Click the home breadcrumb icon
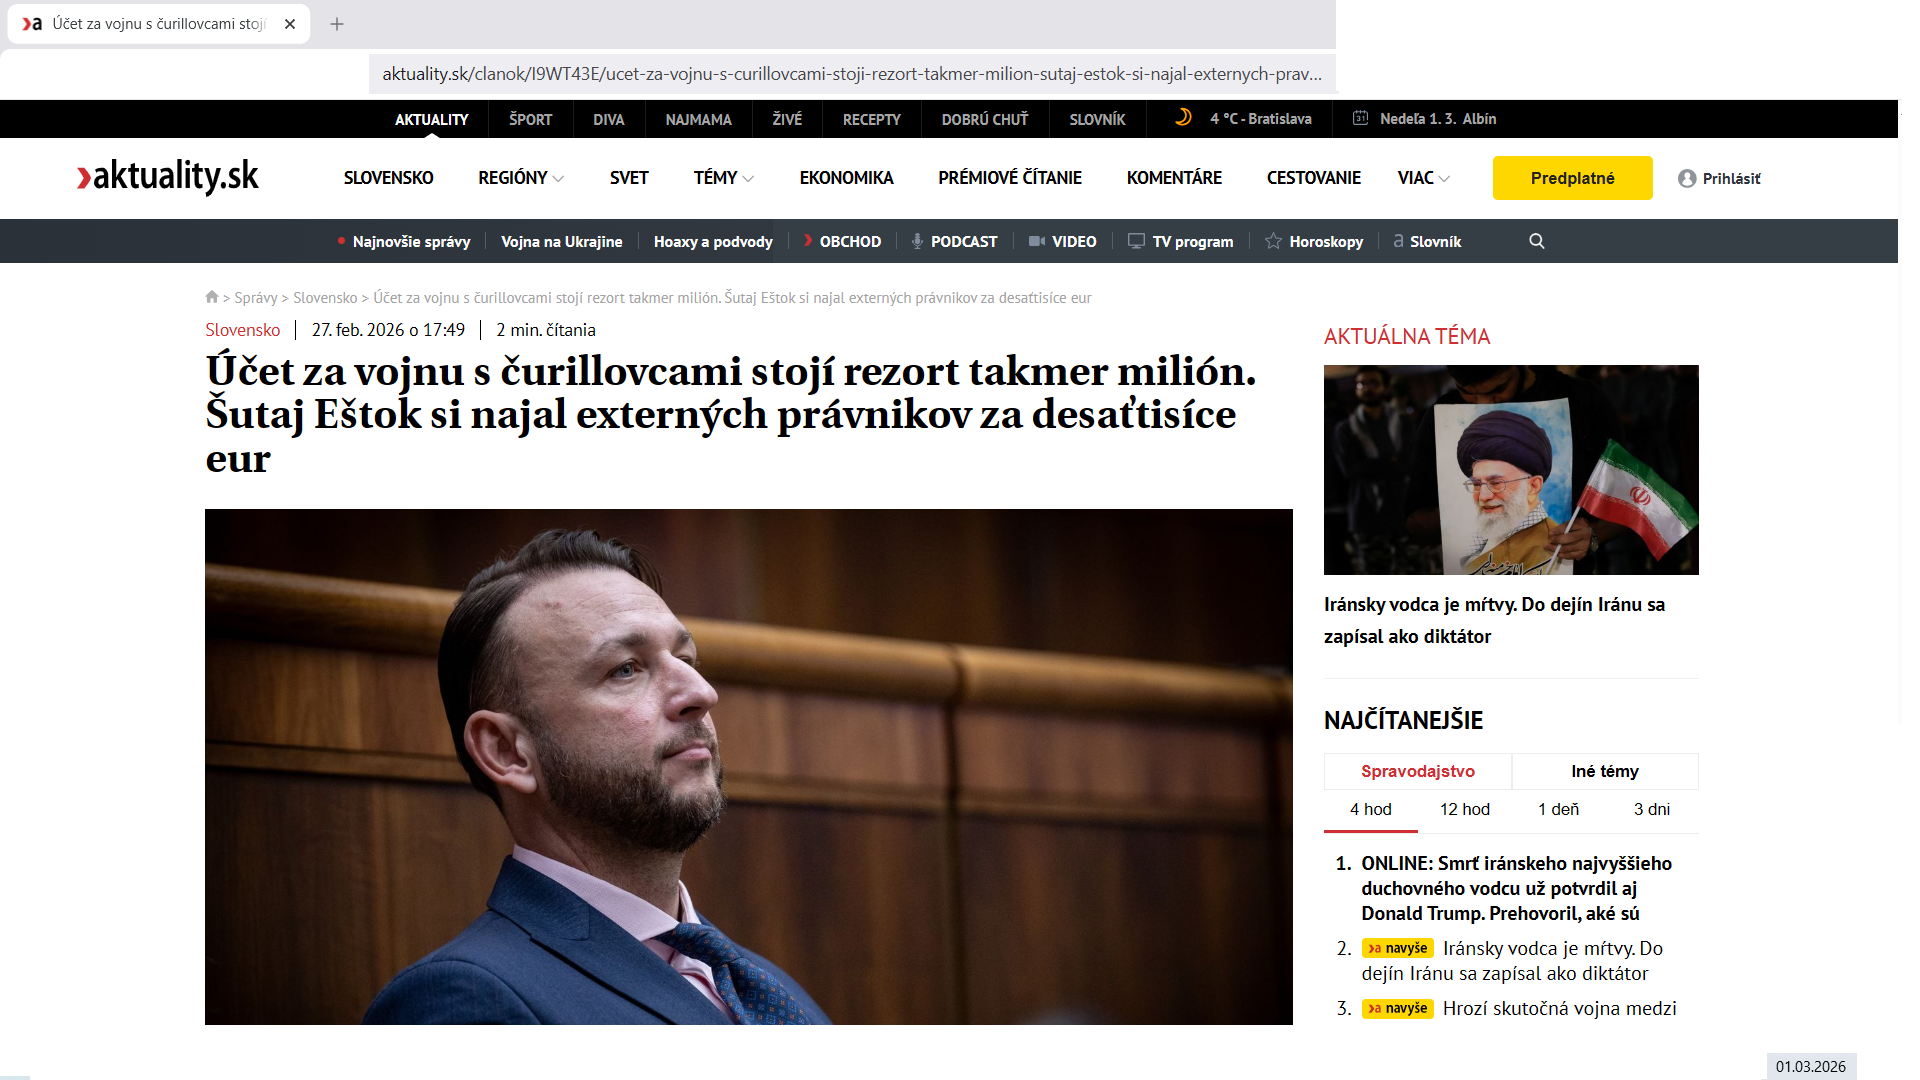 (x=212, y=297)
